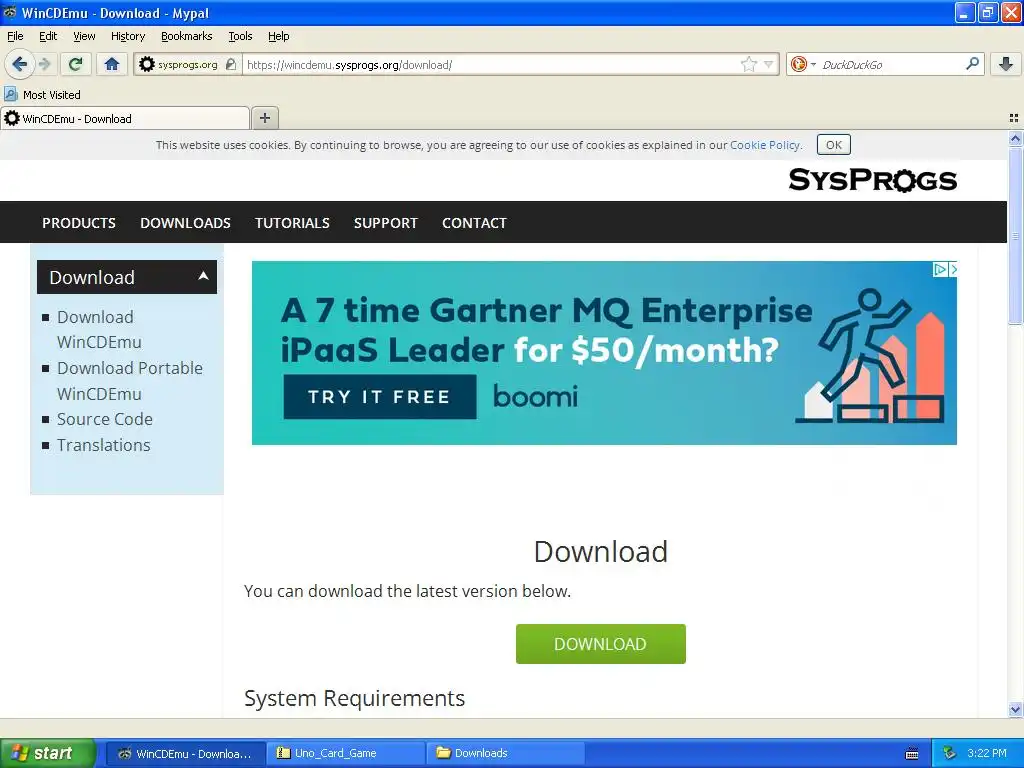Image resolution: width=1024 pixels, height=768 pixels.
Task: Click the Download WinCDEmu sidebar link
Action: (99, 329)
